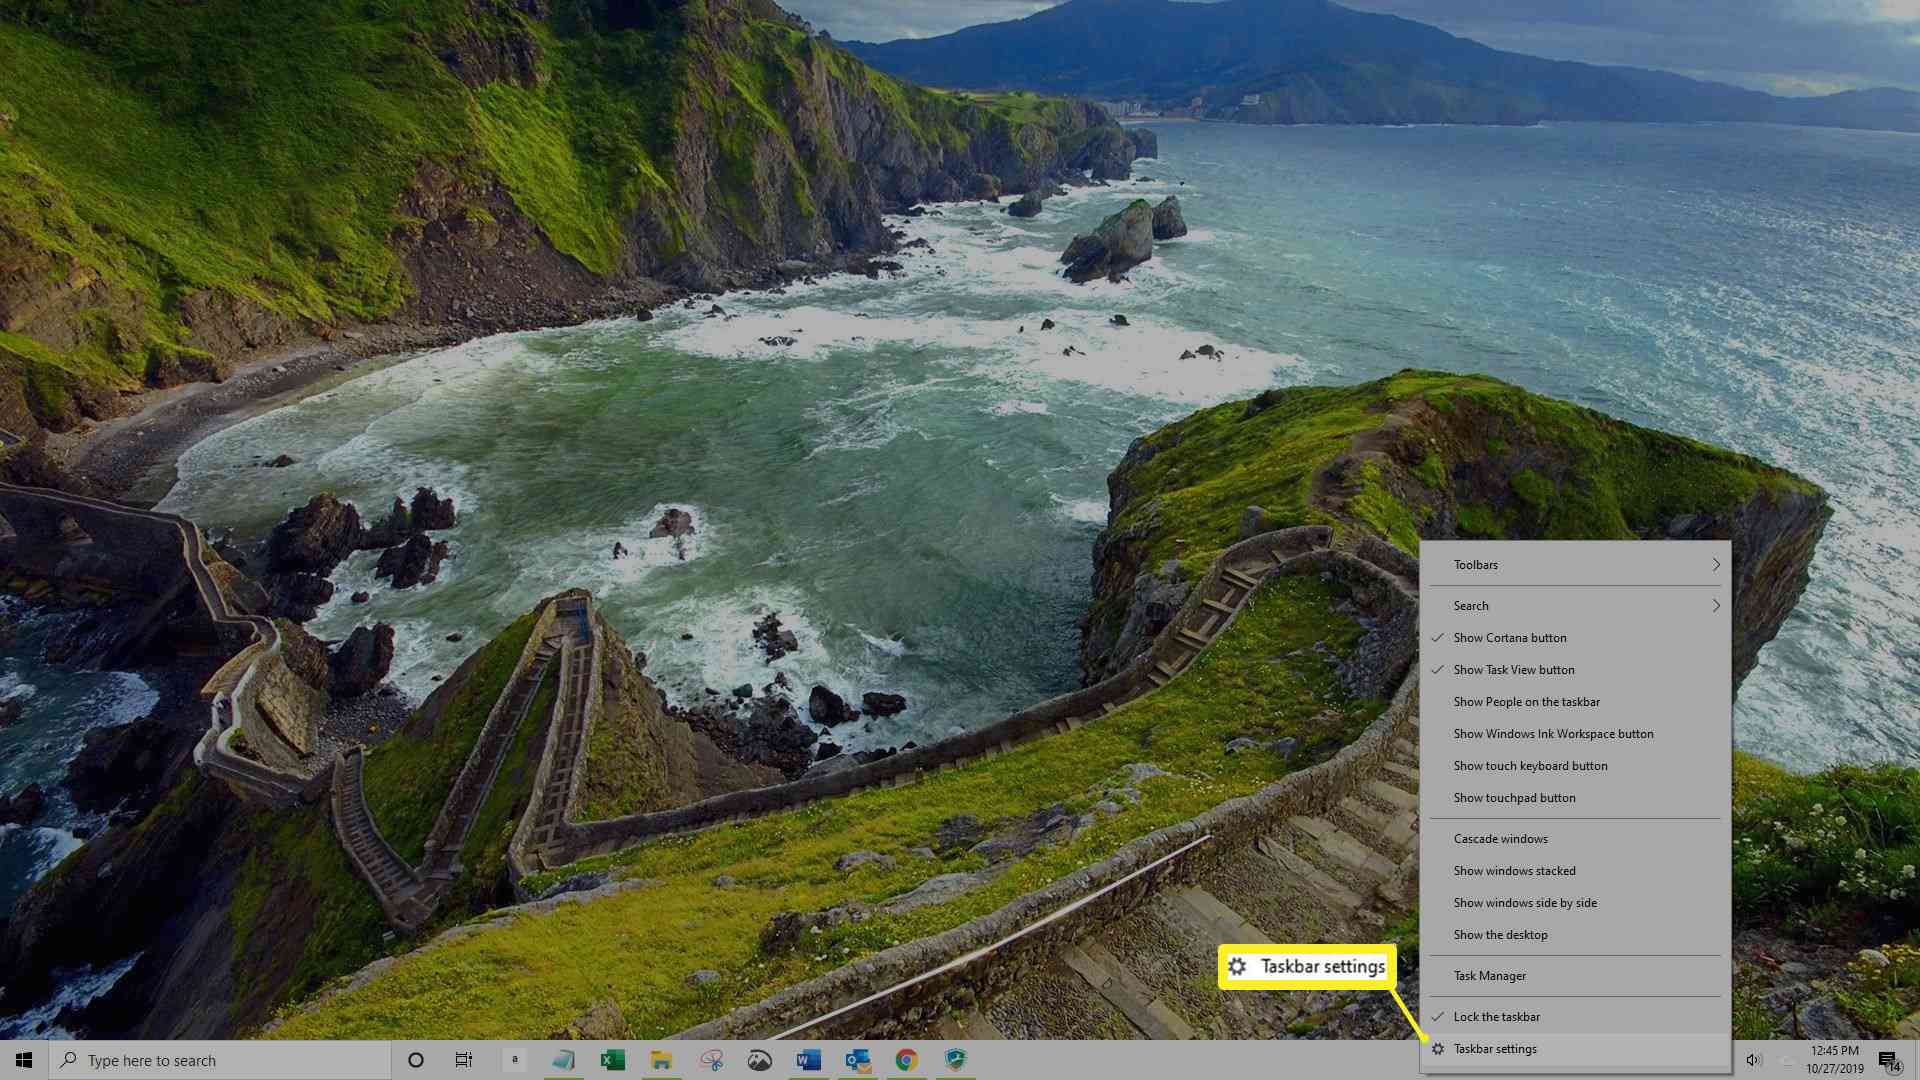1920x1080 pixels.
Task: Launch Google Chrome from the taskbar
Action: point(906,1060)
